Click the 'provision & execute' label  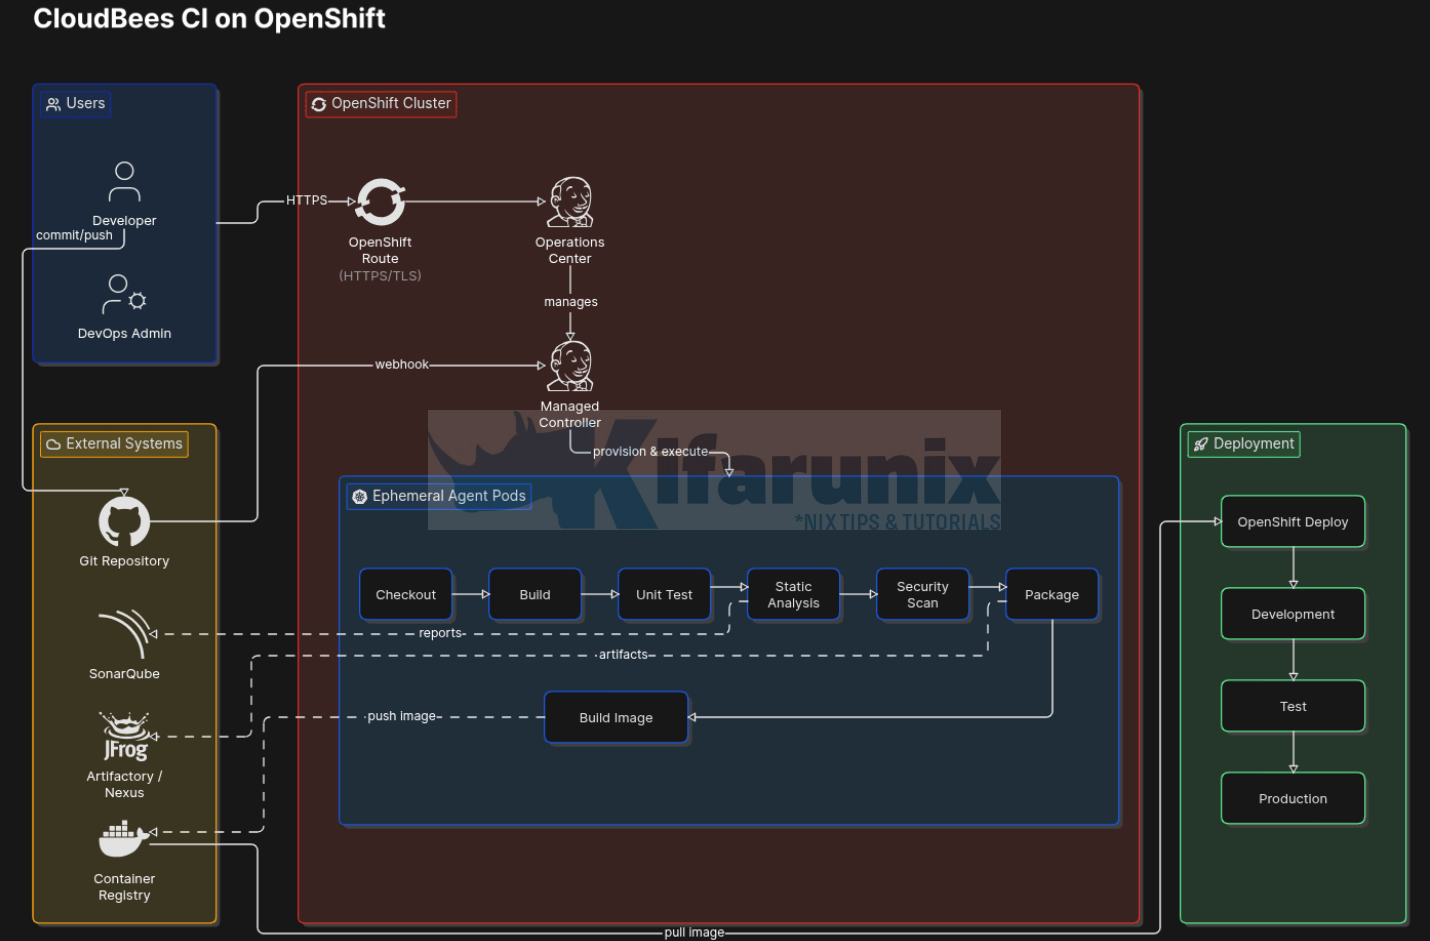tap(651, 452)
